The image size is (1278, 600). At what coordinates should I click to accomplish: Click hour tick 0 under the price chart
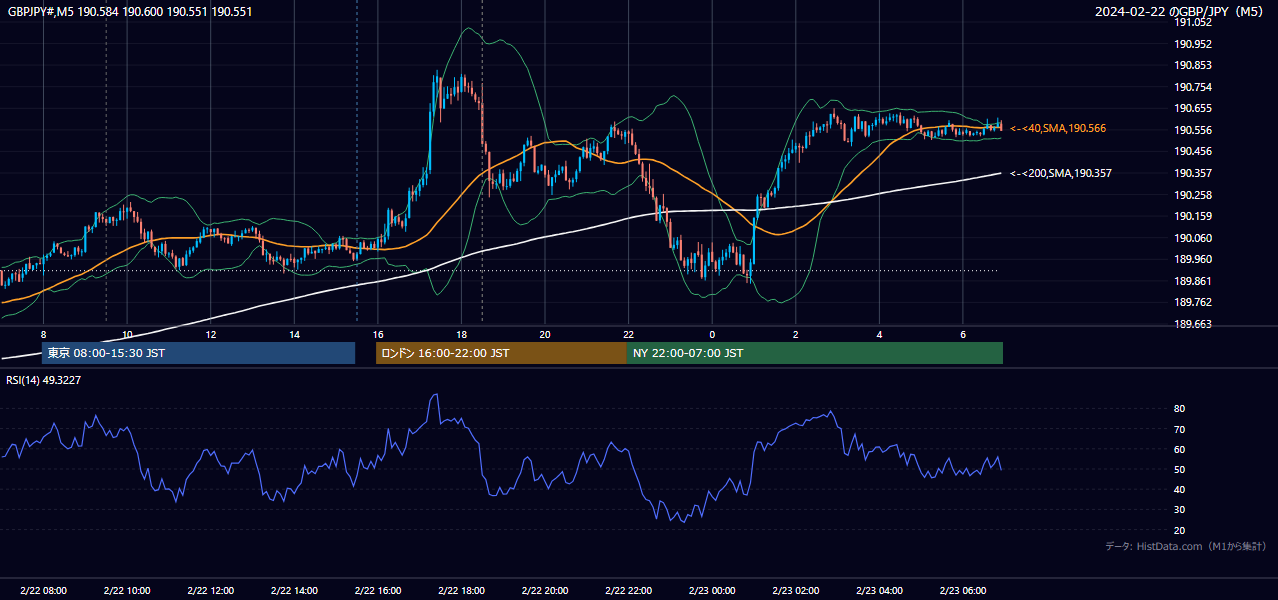[x=712, y=334]
